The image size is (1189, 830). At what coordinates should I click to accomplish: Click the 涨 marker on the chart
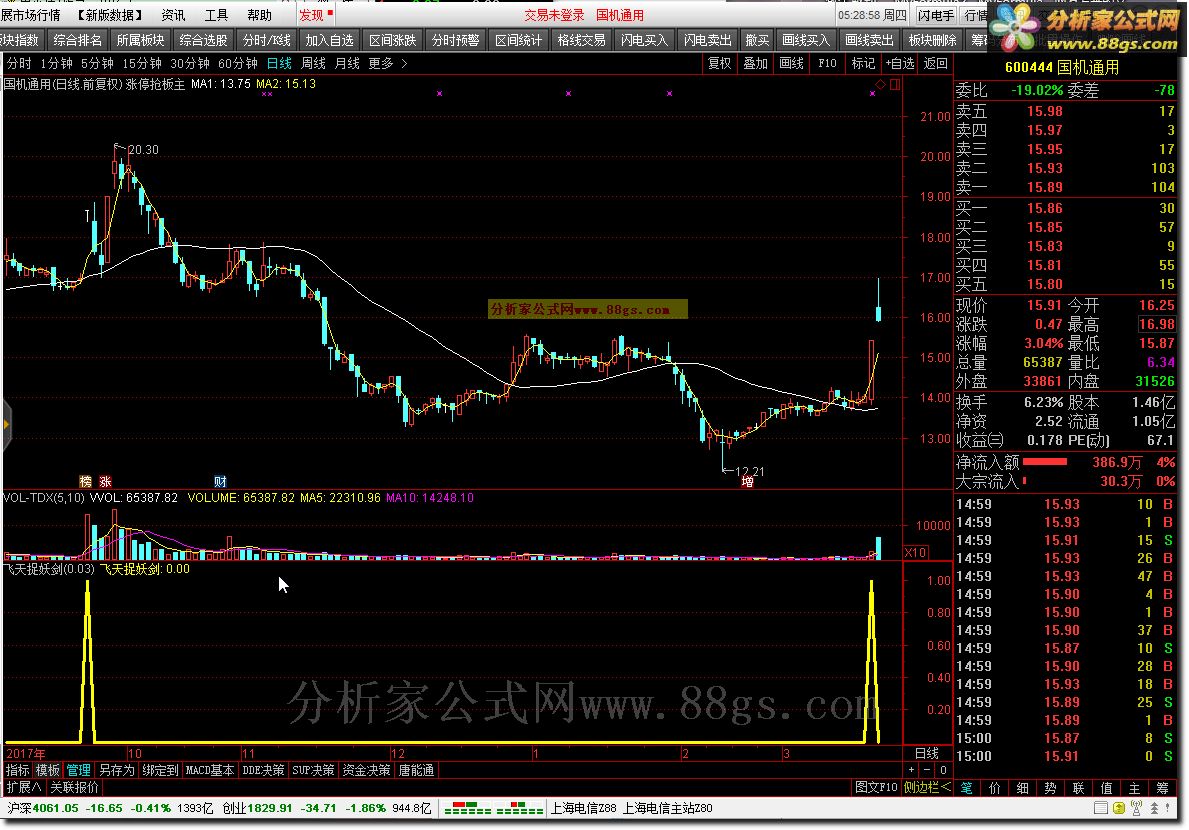105,481
